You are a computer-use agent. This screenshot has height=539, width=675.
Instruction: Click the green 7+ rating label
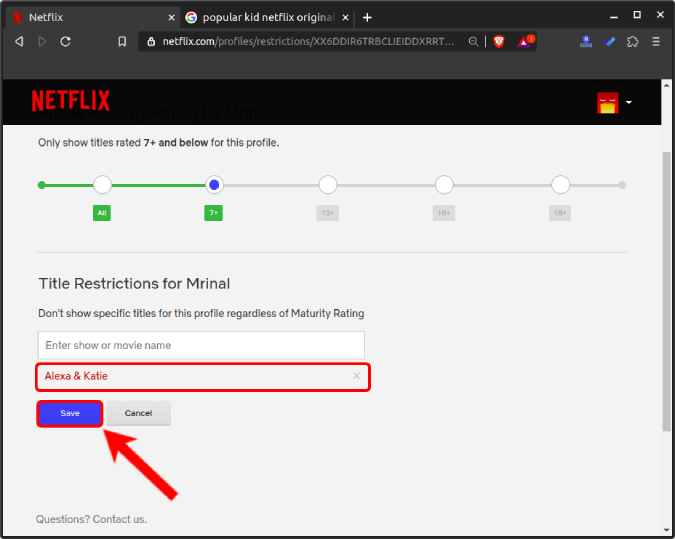[214, 213]
